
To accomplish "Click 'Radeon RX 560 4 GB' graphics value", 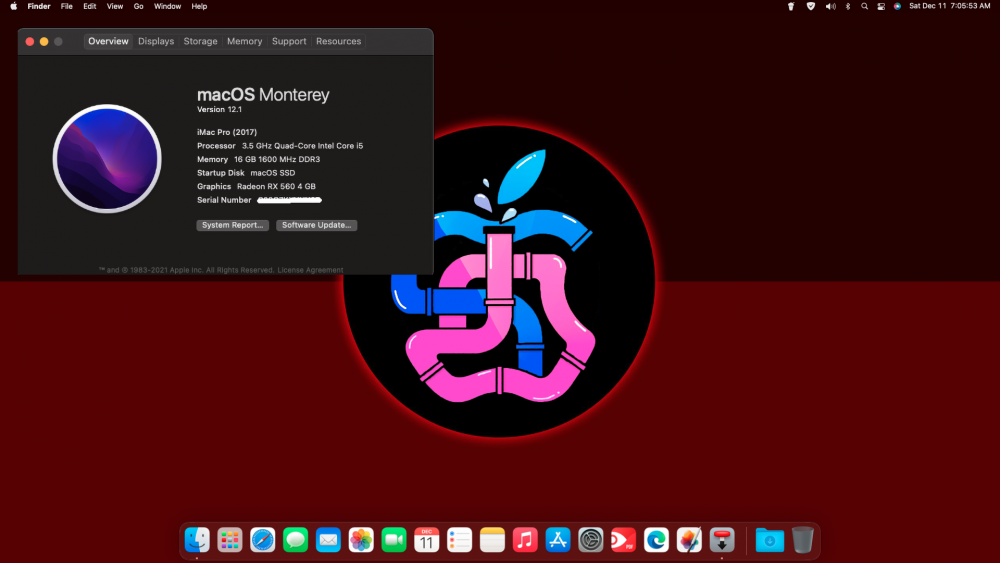I will 276,186.
